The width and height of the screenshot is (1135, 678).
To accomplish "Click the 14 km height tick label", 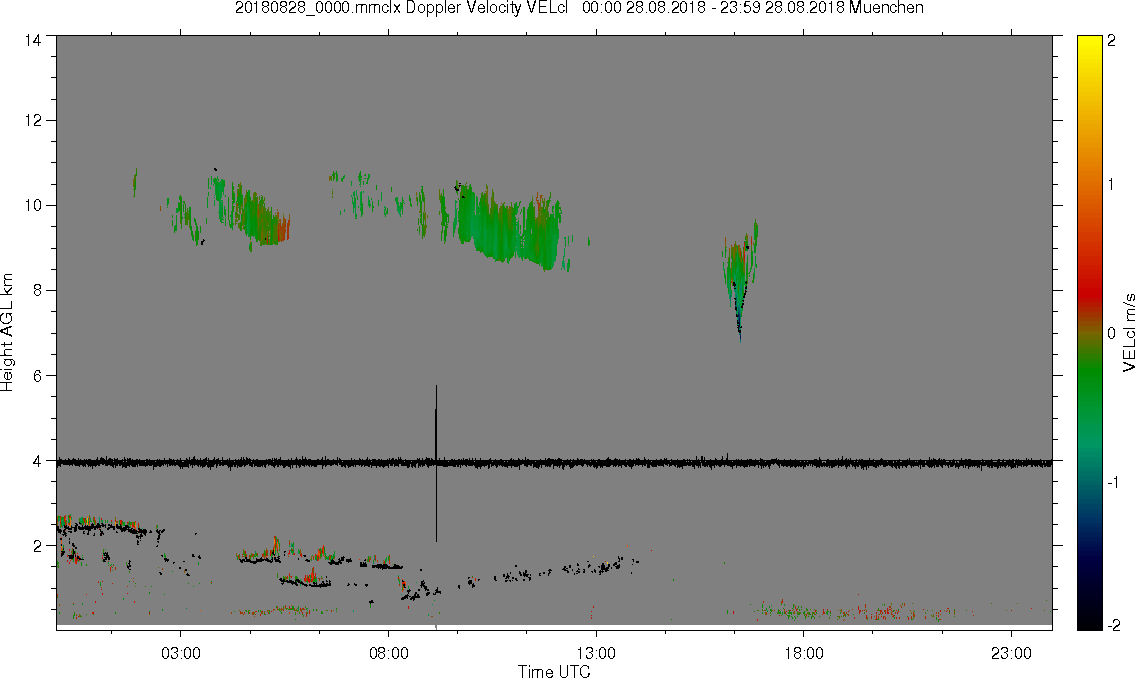I will pos(33,41).
